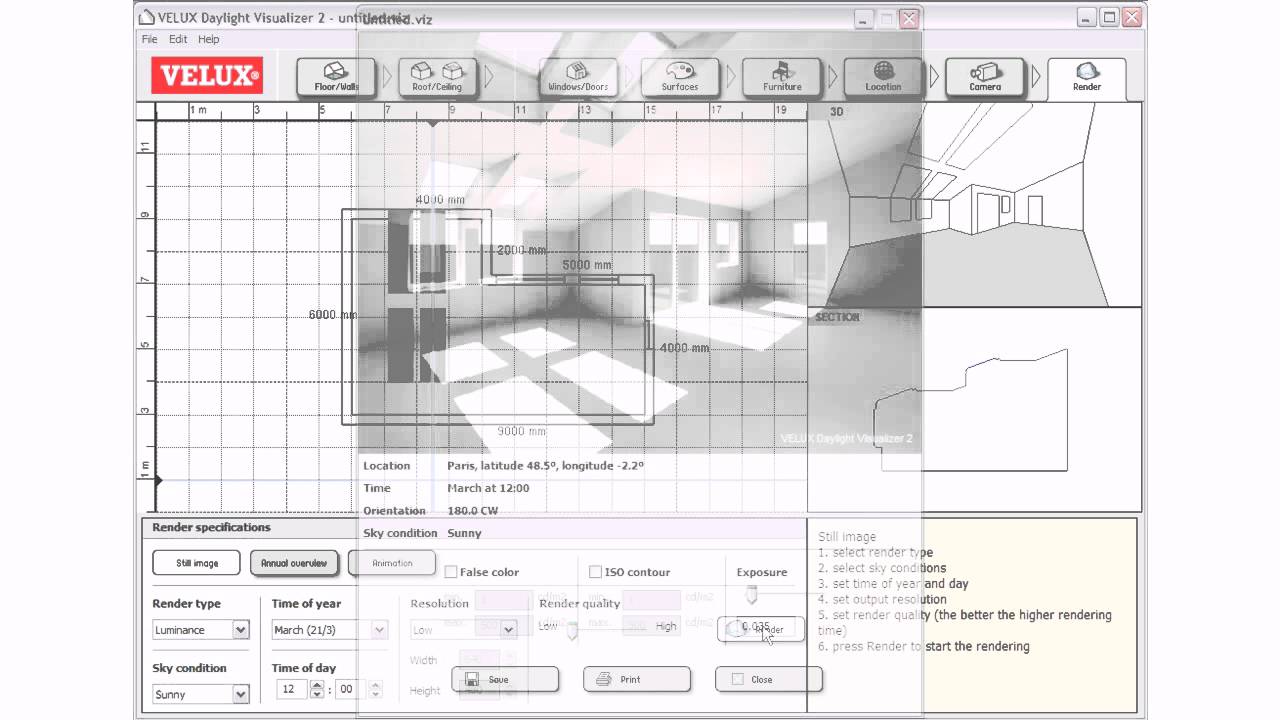Screen dimensions: 1280x720
Task: Open the Roof/Ceiling step
Action: click(438, 77)
